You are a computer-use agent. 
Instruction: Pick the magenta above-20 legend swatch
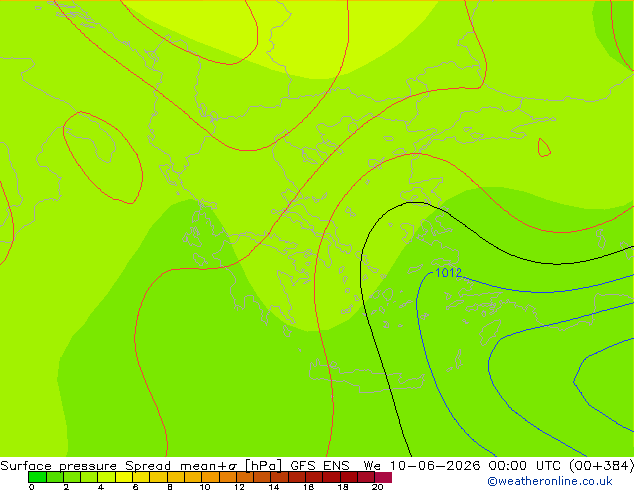tap(383, 477)
